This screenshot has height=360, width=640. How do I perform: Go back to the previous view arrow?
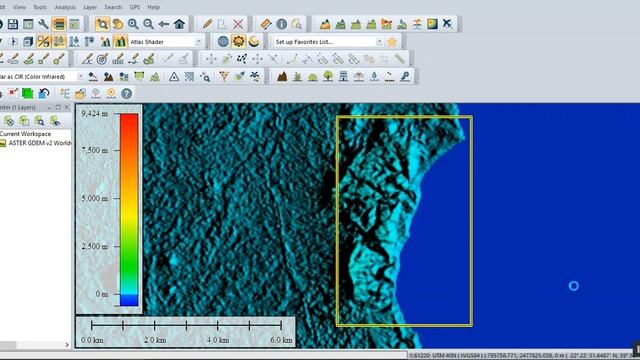(x=164, y=24)
